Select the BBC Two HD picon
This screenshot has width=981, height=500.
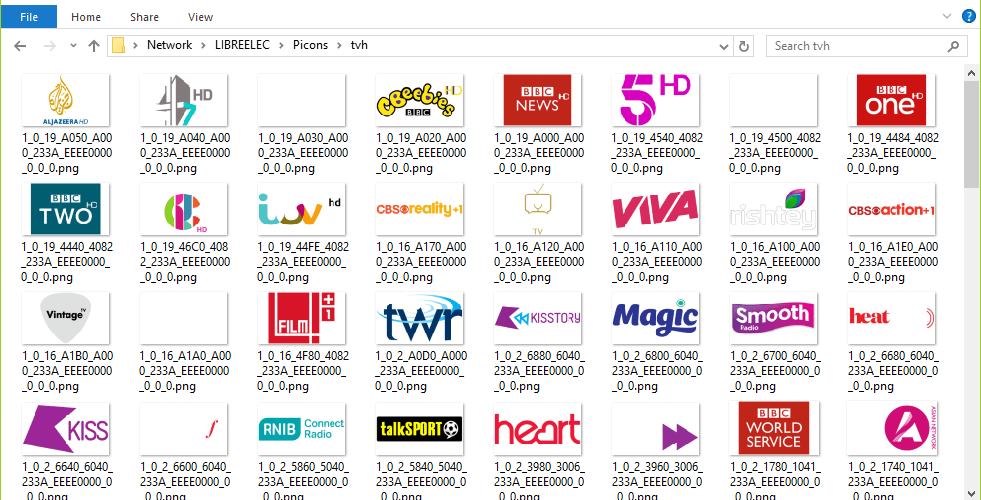(x=66, y=209)
